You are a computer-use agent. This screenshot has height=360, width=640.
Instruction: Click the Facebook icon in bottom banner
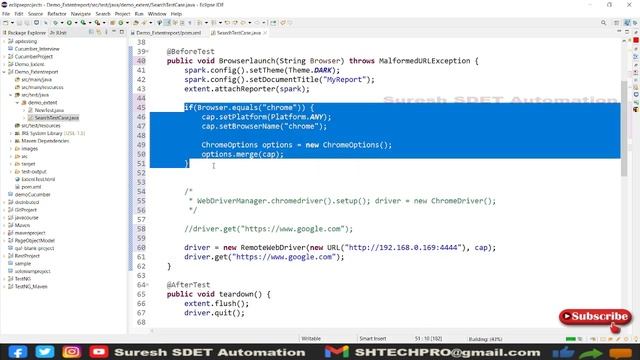coord(18,352)
